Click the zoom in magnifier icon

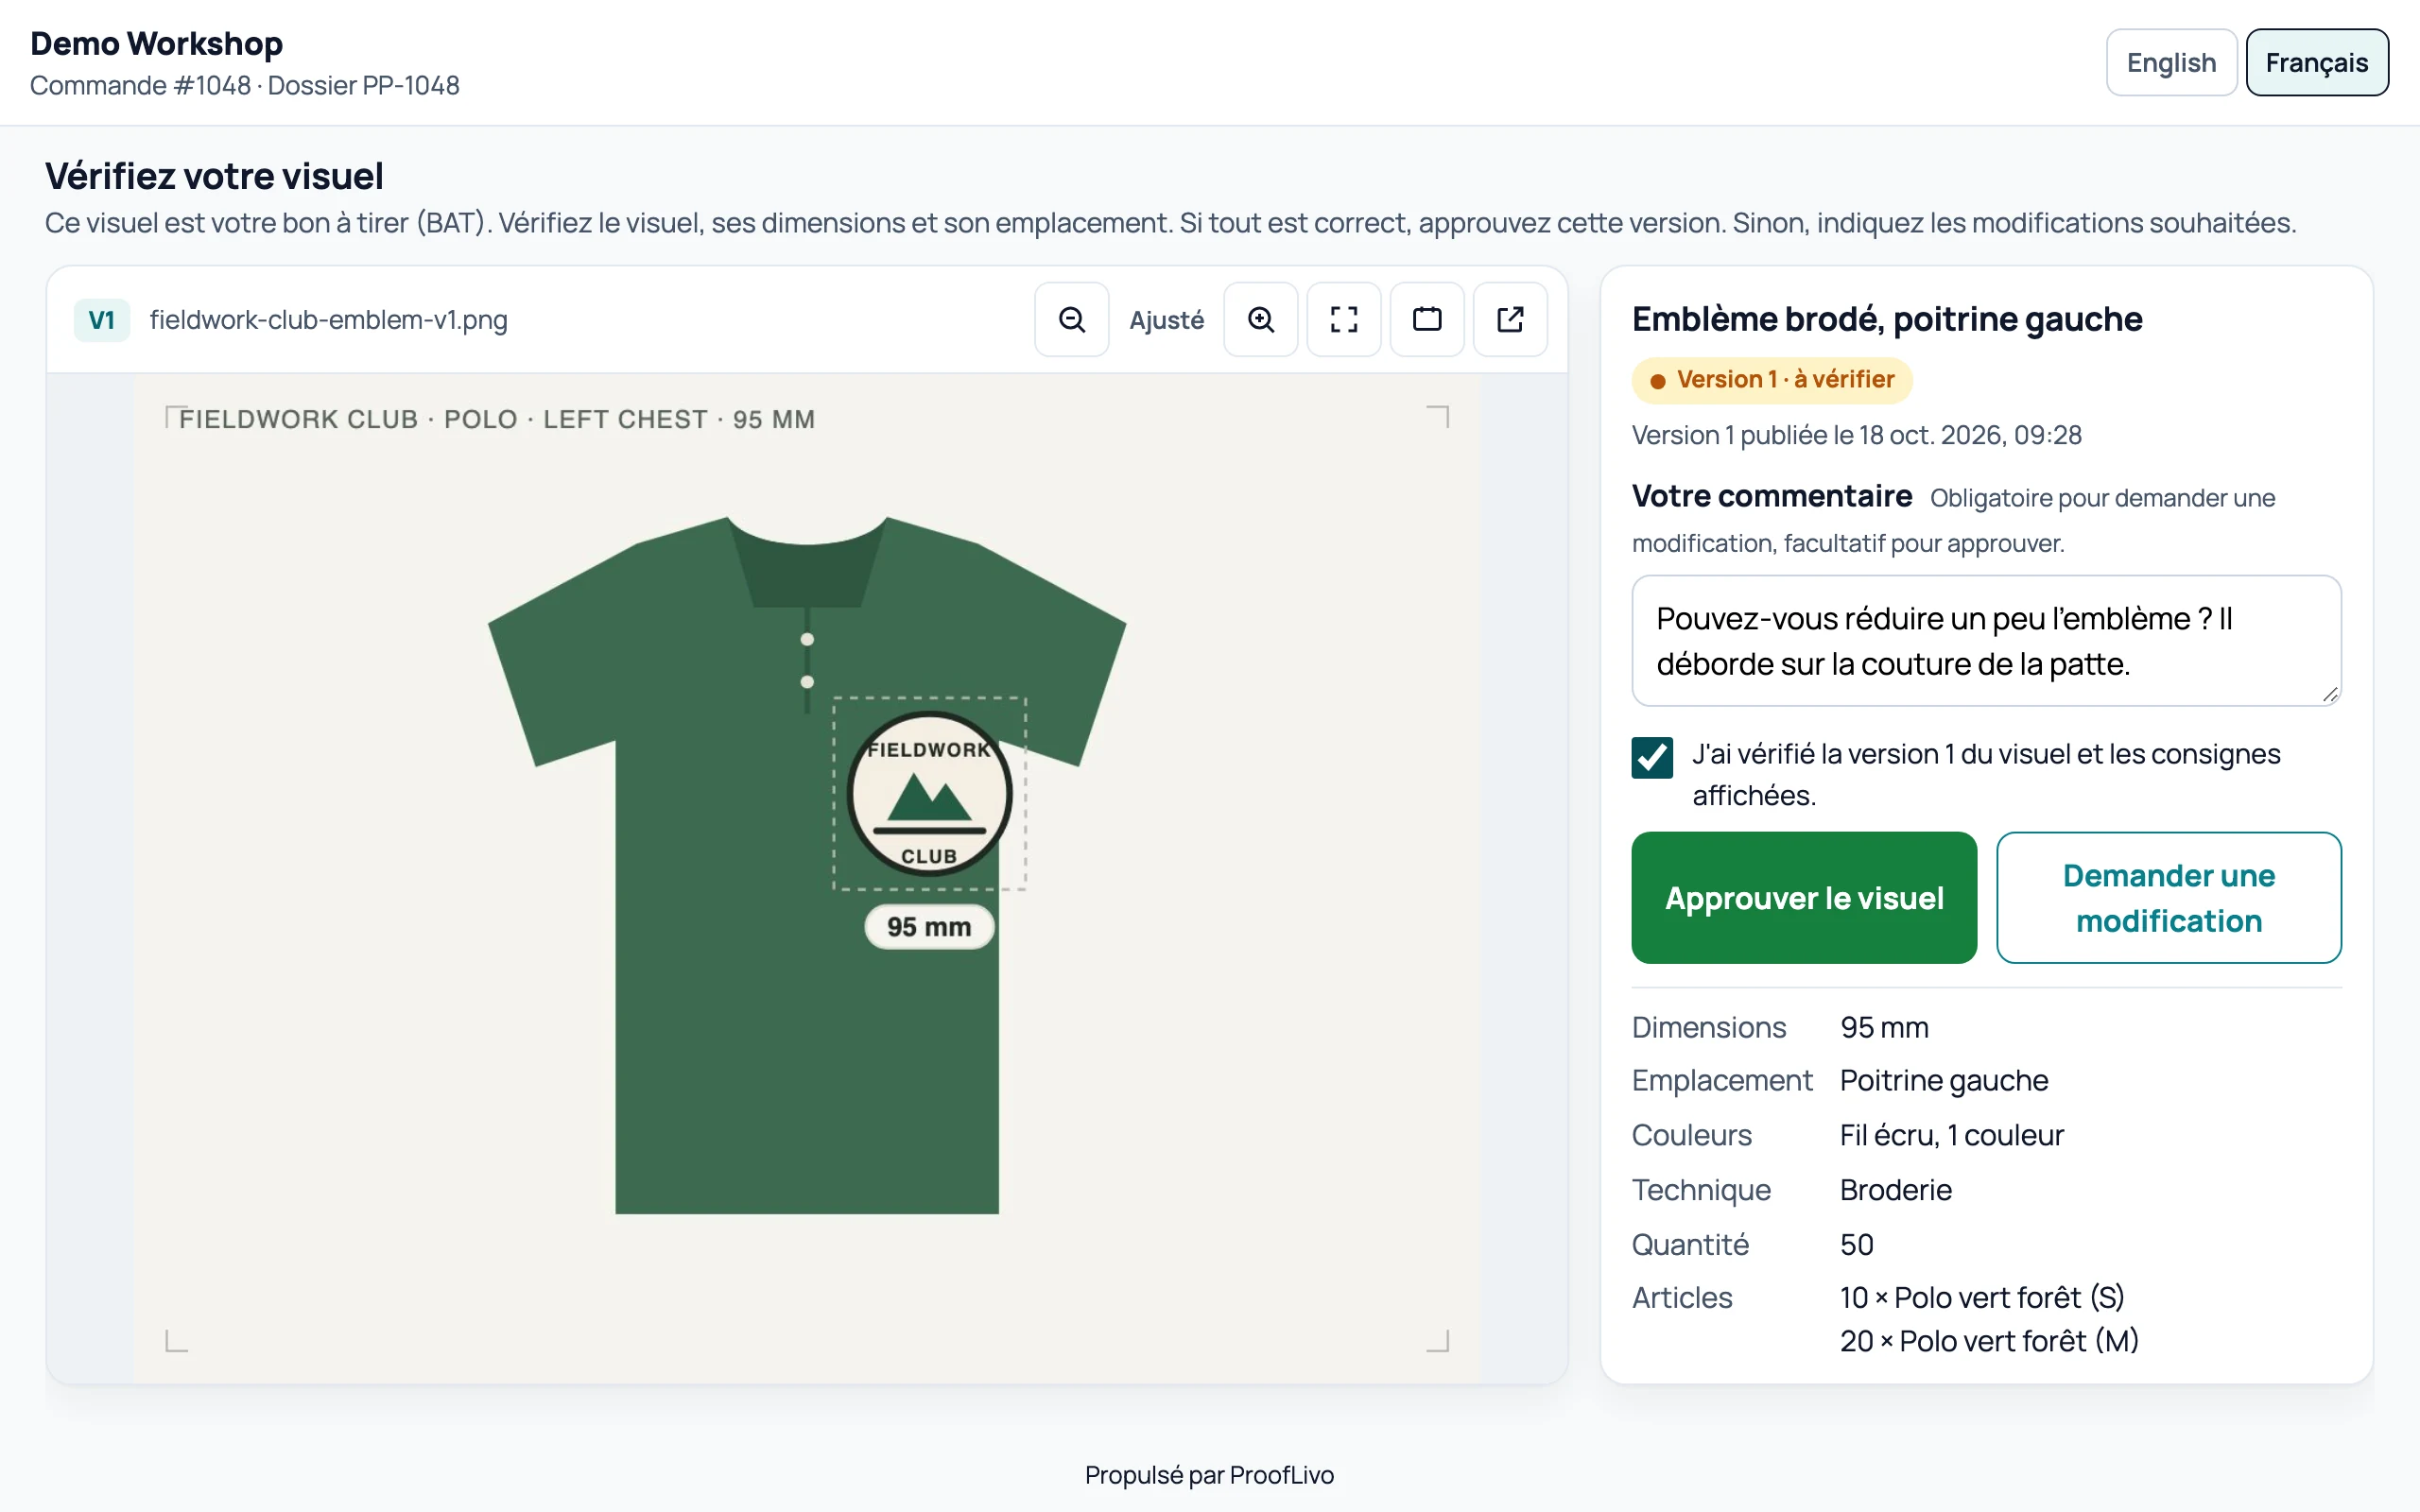pyautogui.click(x=1260, y=319)
